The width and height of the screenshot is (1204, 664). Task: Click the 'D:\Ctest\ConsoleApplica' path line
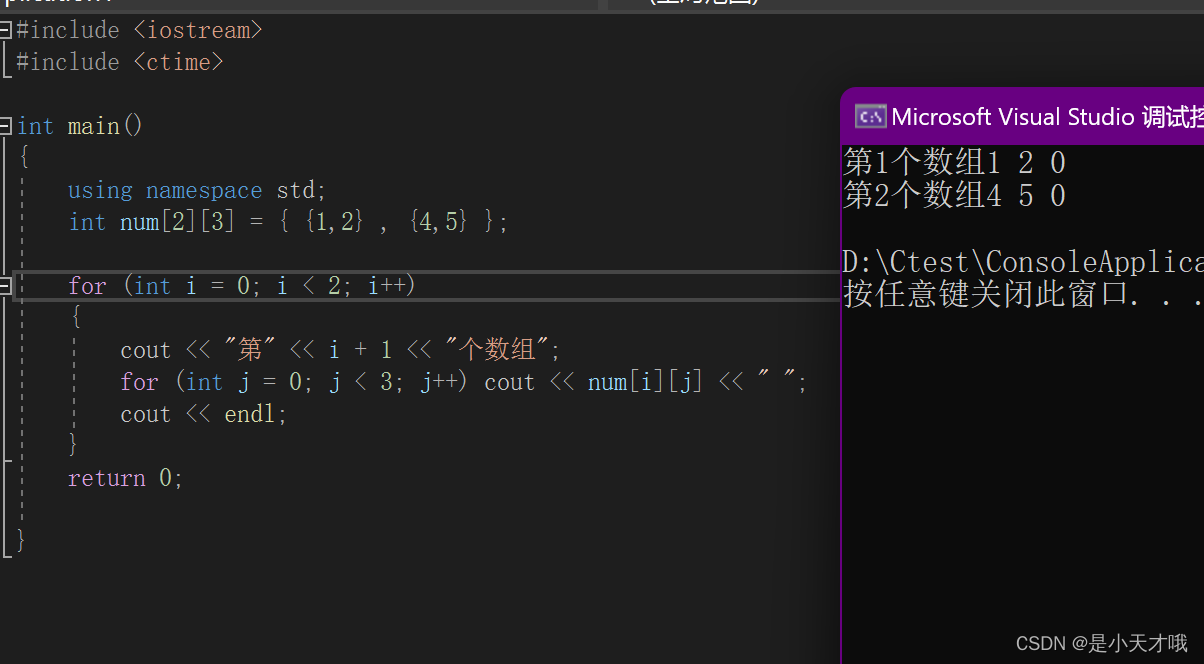[x=1023, y=262]
